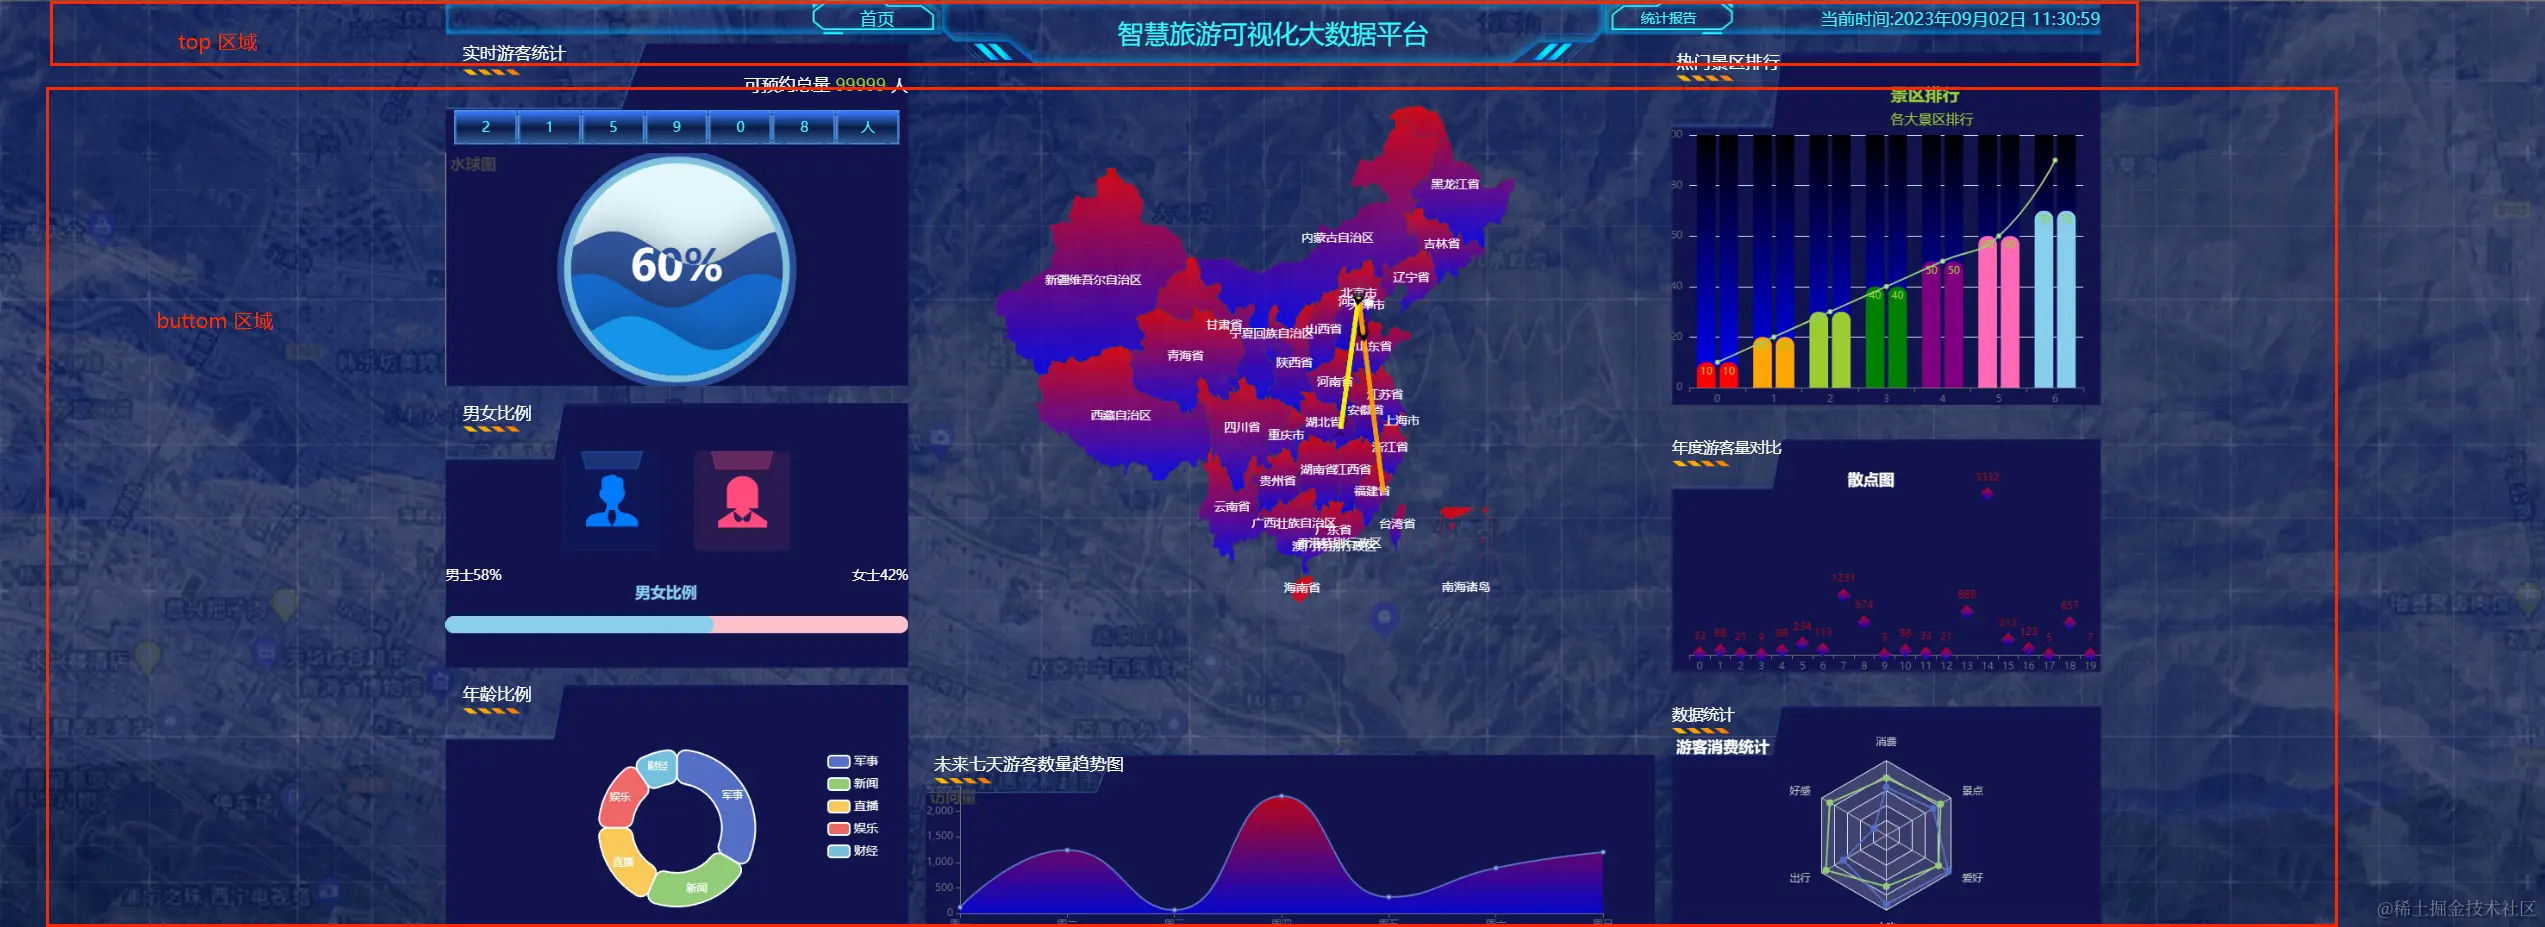
Task: Select 云南省 on the map
Action: coord(1232,507)
